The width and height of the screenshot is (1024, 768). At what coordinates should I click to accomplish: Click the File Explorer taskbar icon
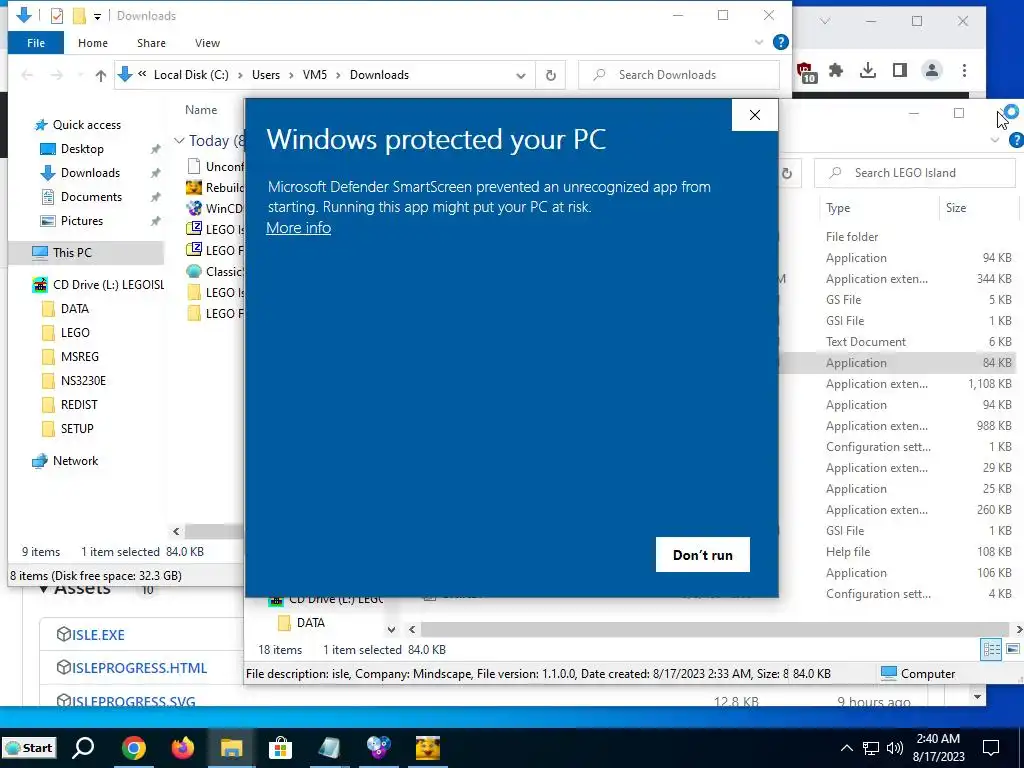tap(231, 748)
